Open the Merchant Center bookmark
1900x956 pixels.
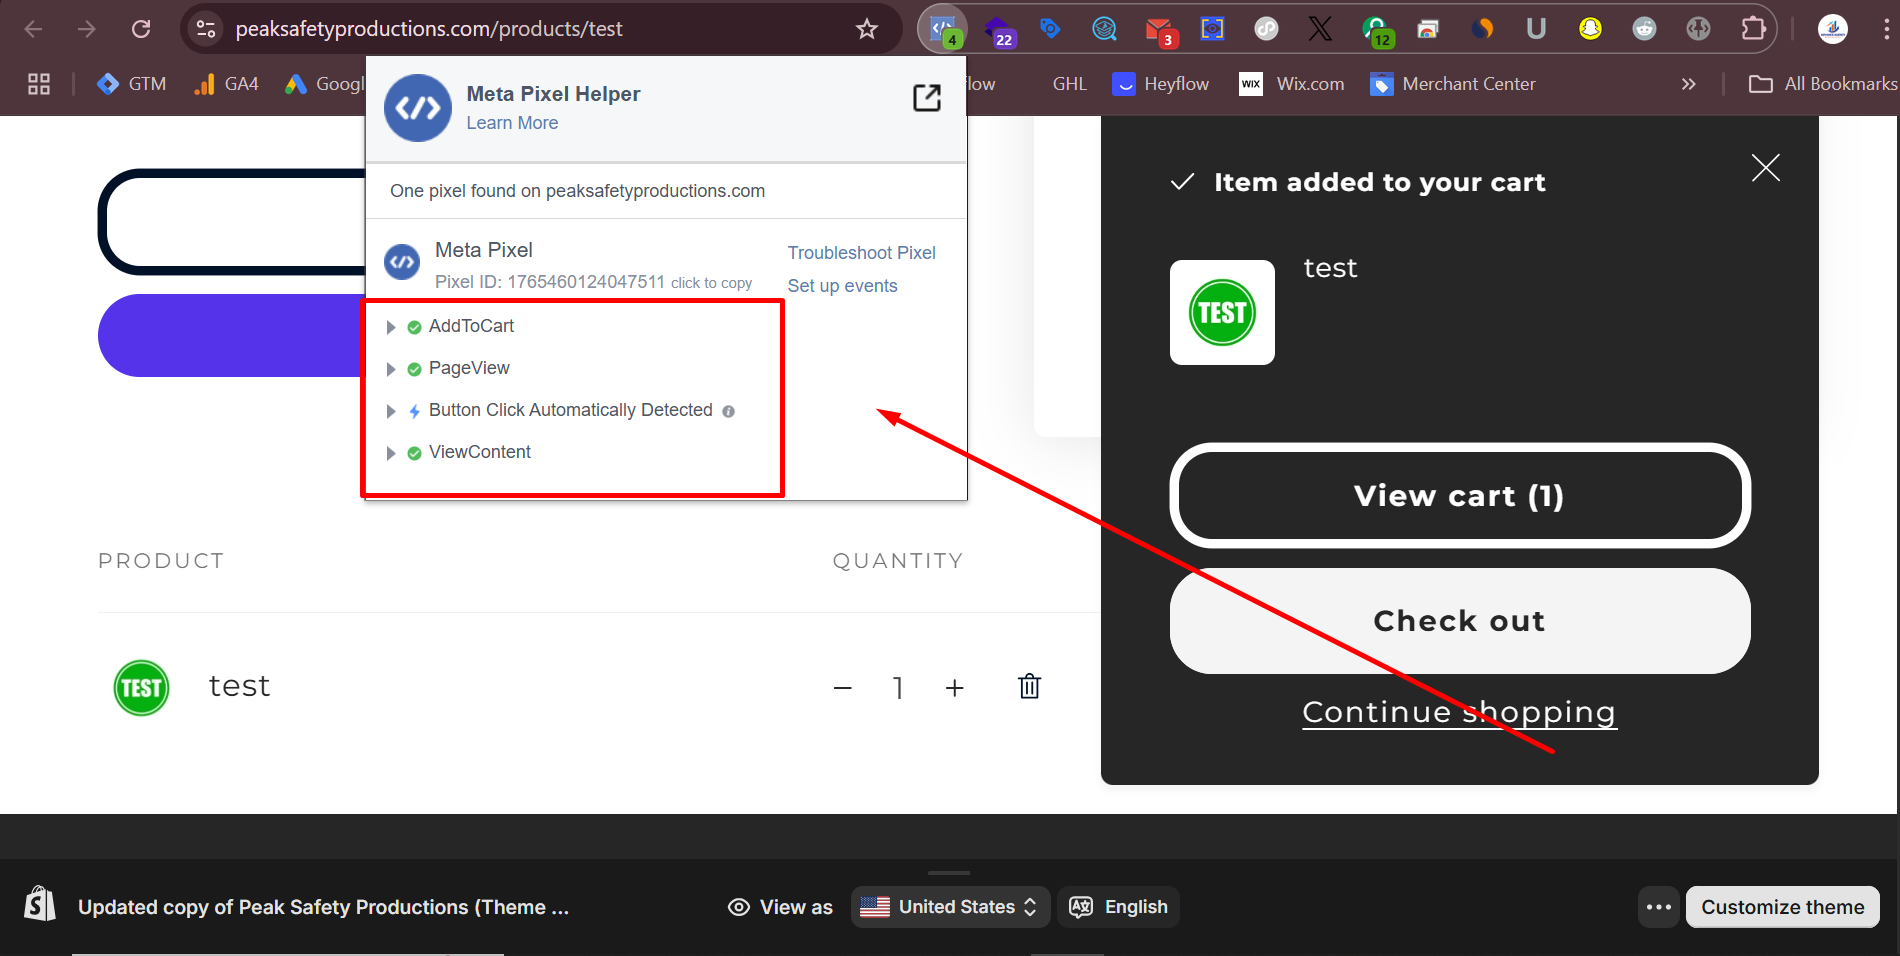[1453, 84]
